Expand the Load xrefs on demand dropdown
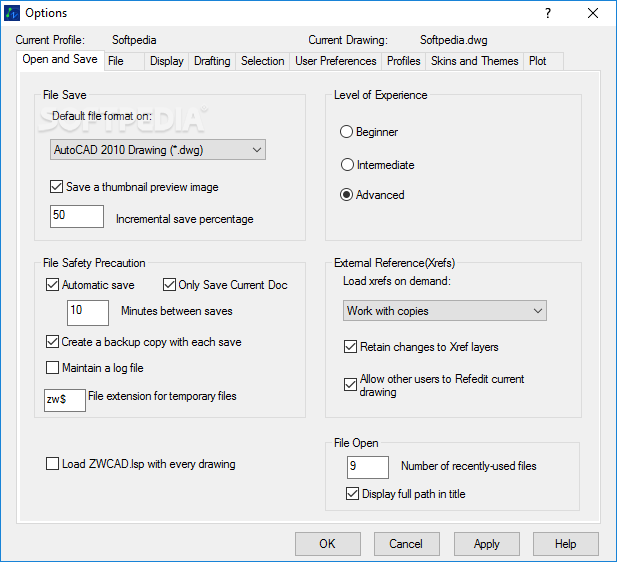This screenshot has height=562, width=617. [445, 311]
